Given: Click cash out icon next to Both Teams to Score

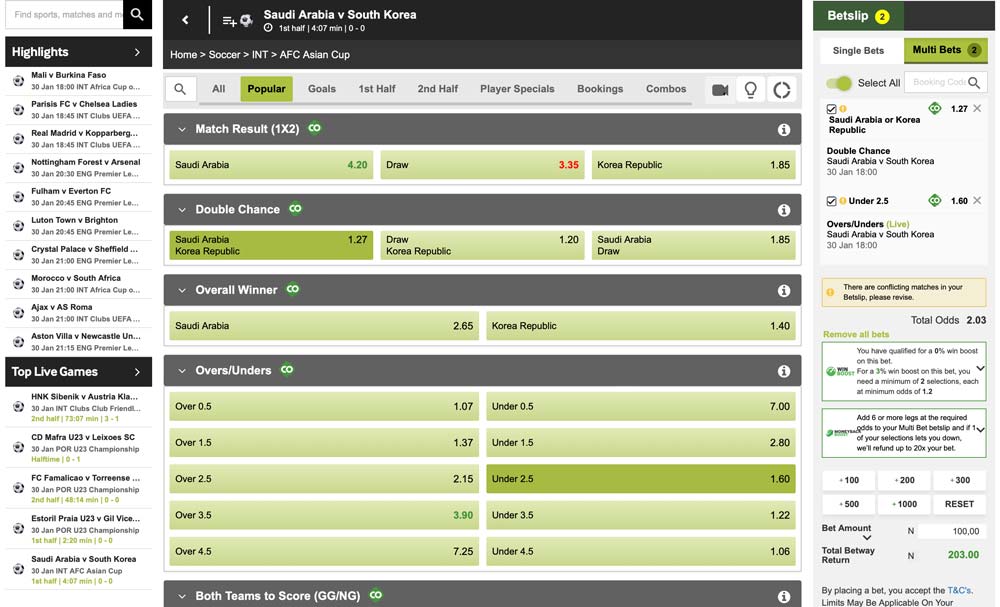Looking at the screenshot, I should (376, 595).
